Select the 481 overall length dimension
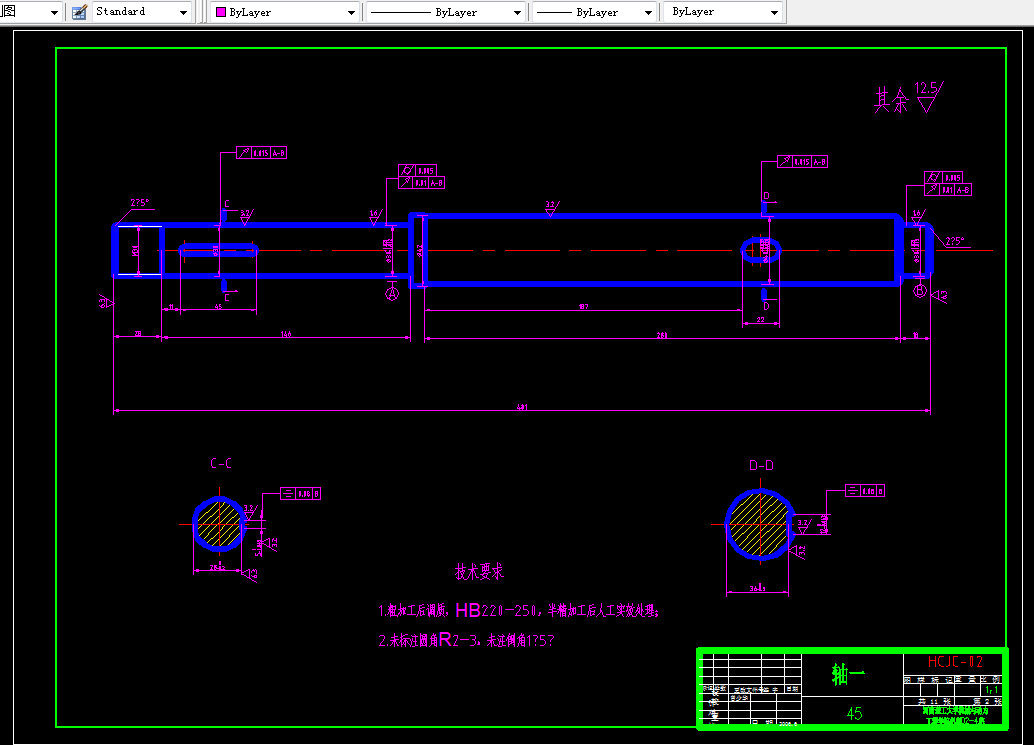 click(x=522, y=407)
